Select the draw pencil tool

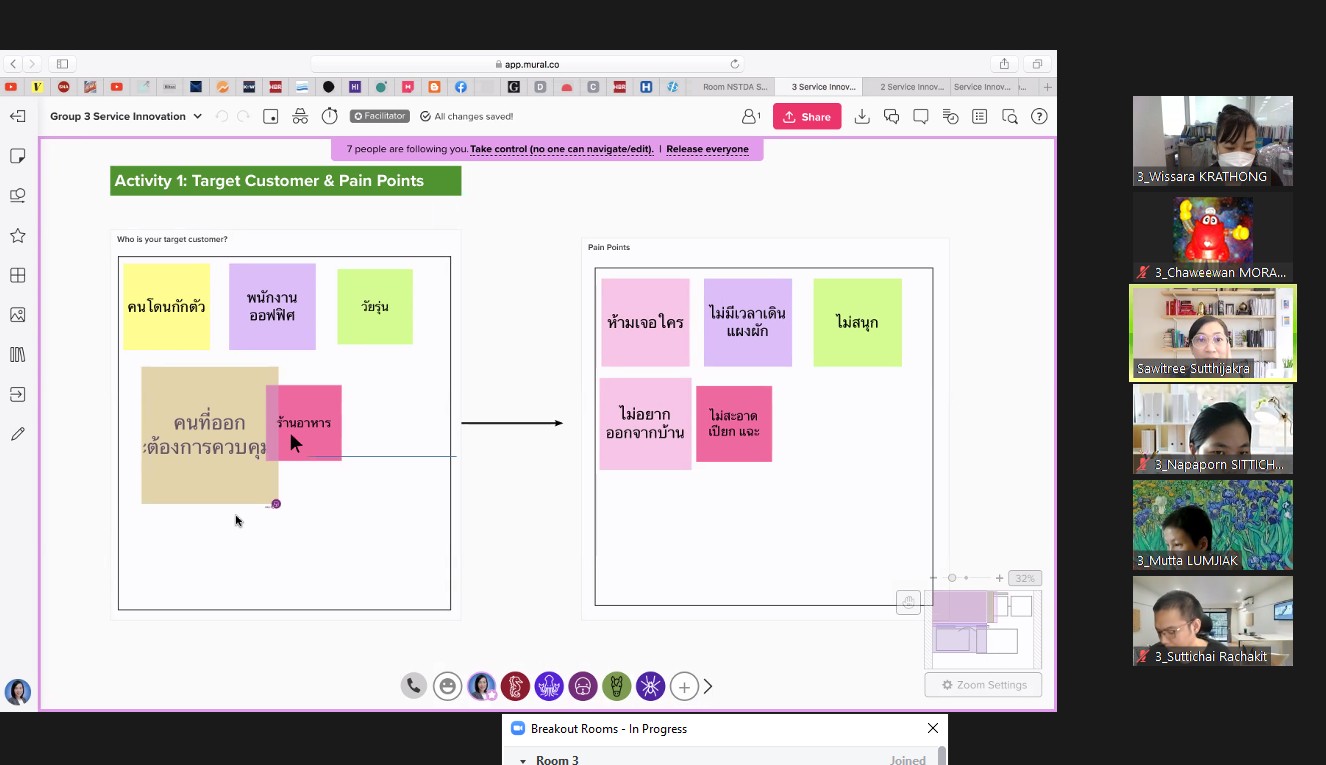[x=17, y=434]
